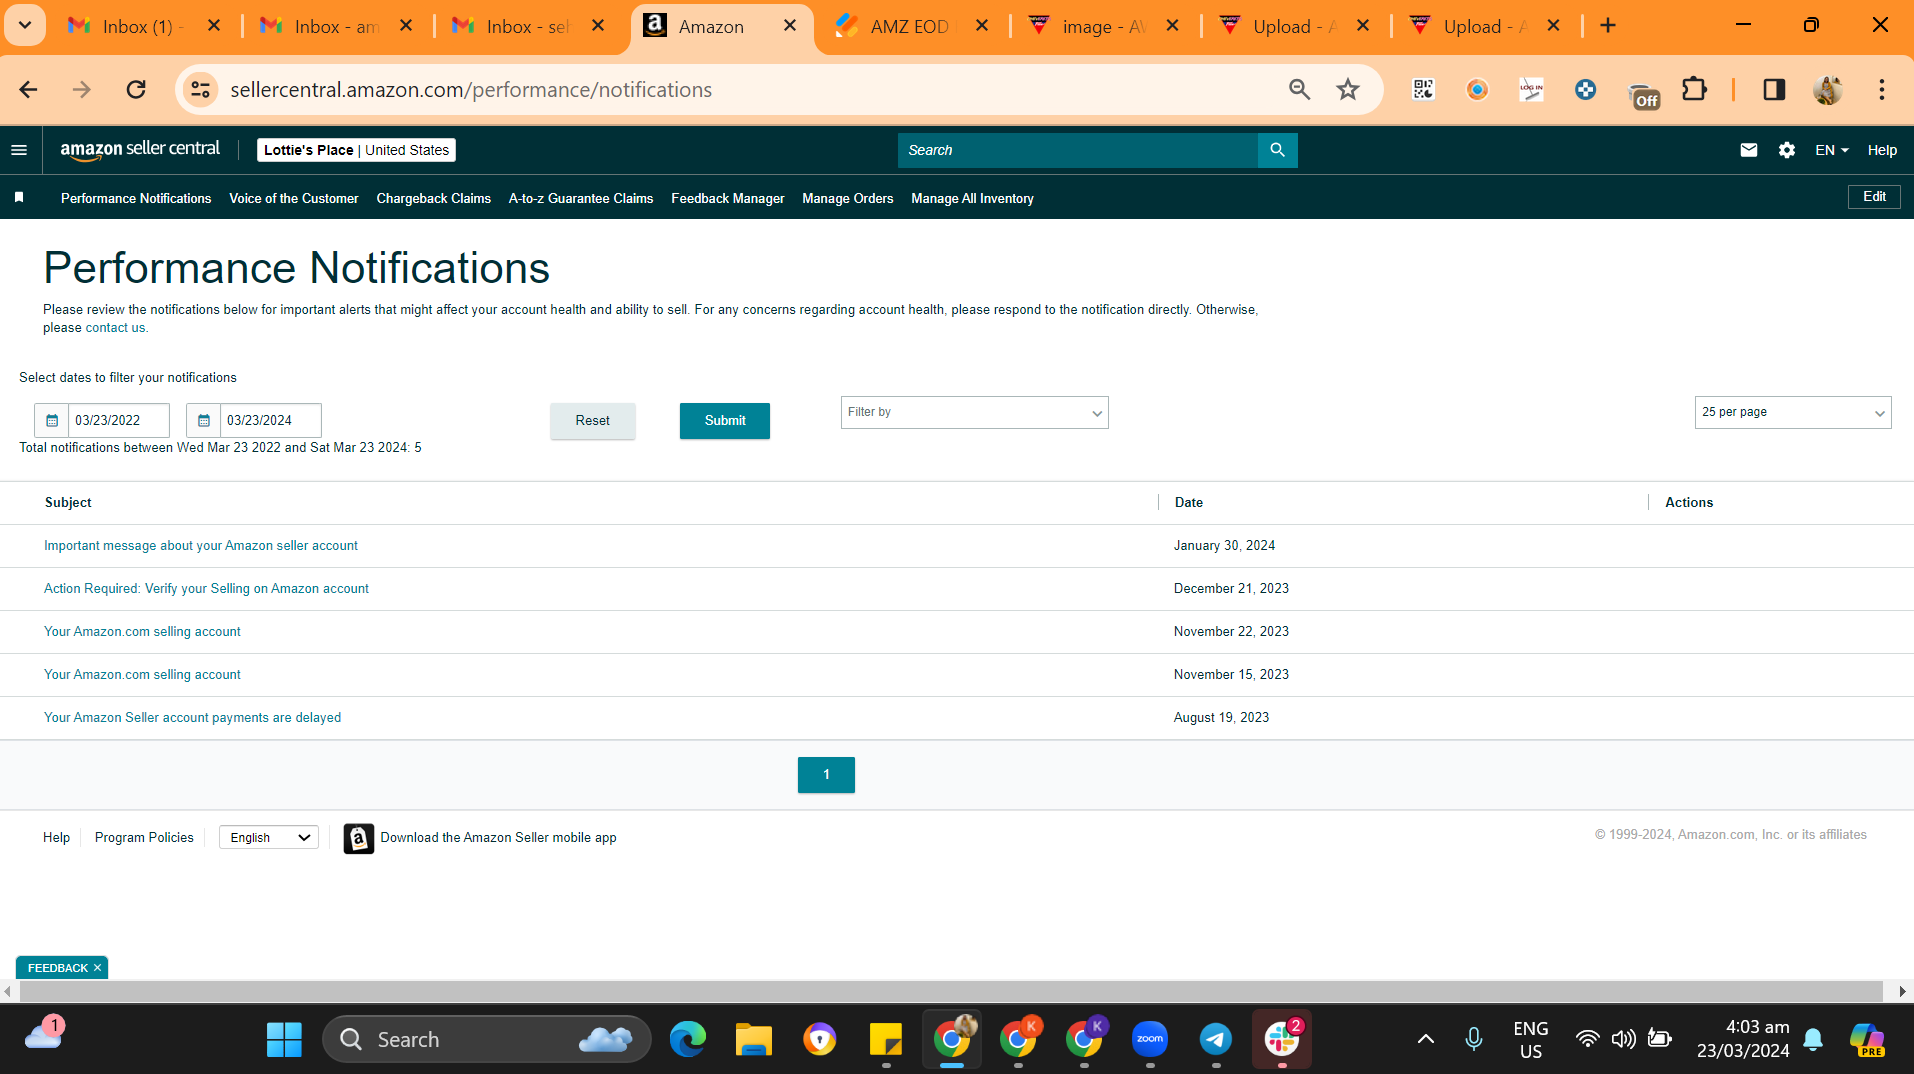Viewport: 1914px width, 1074px height.
Task: Click the Amazon Seller Central logo
Action: click(140, 150)
